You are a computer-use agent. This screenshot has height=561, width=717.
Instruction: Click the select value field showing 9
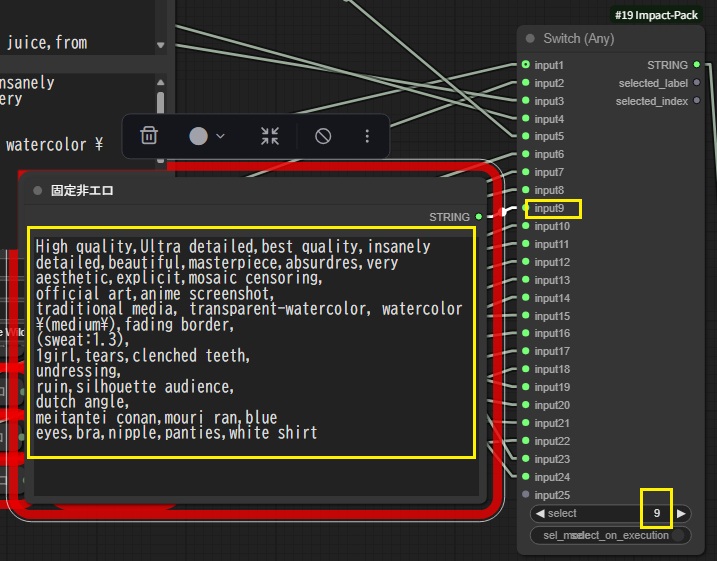point(656,513)
